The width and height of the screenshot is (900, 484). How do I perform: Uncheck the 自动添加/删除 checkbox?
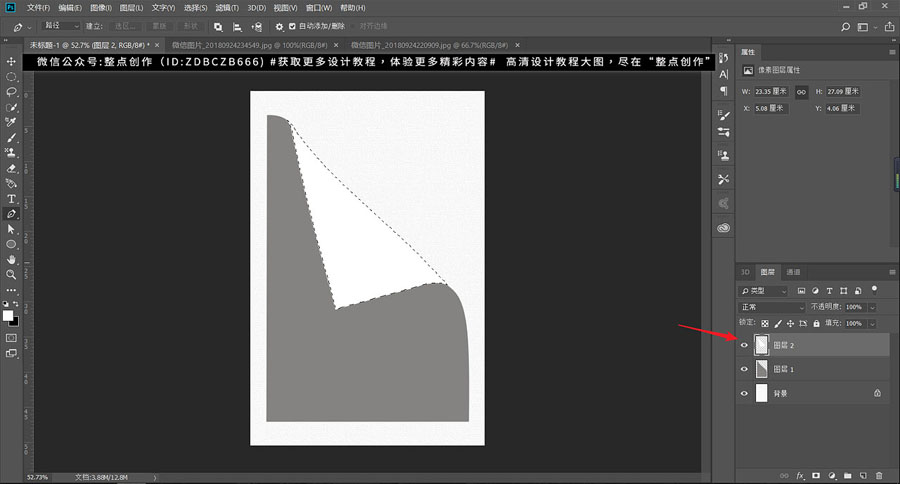click(x=292, y=26)
